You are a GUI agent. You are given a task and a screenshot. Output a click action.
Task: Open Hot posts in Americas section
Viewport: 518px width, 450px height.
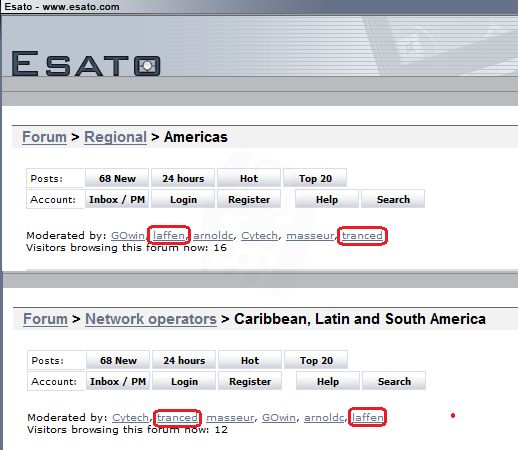click(249, 178)
